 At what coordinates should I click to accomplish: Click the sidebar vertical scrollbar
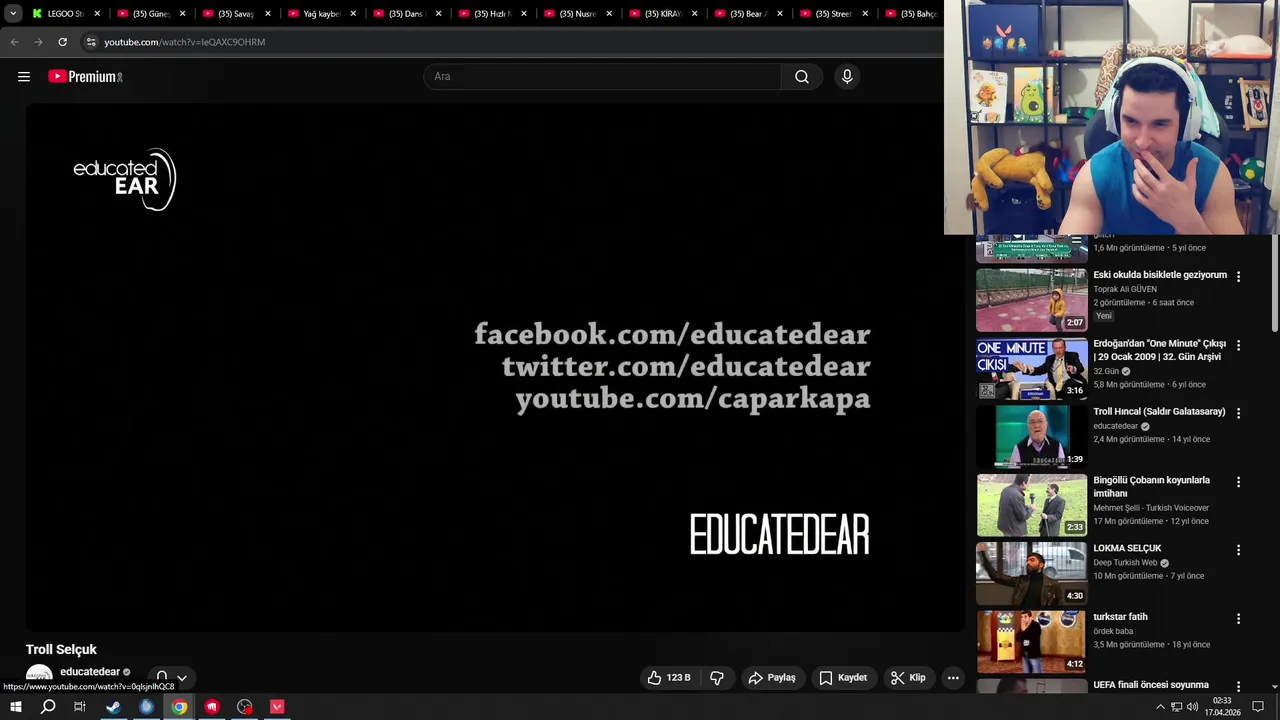point(1274,285)
